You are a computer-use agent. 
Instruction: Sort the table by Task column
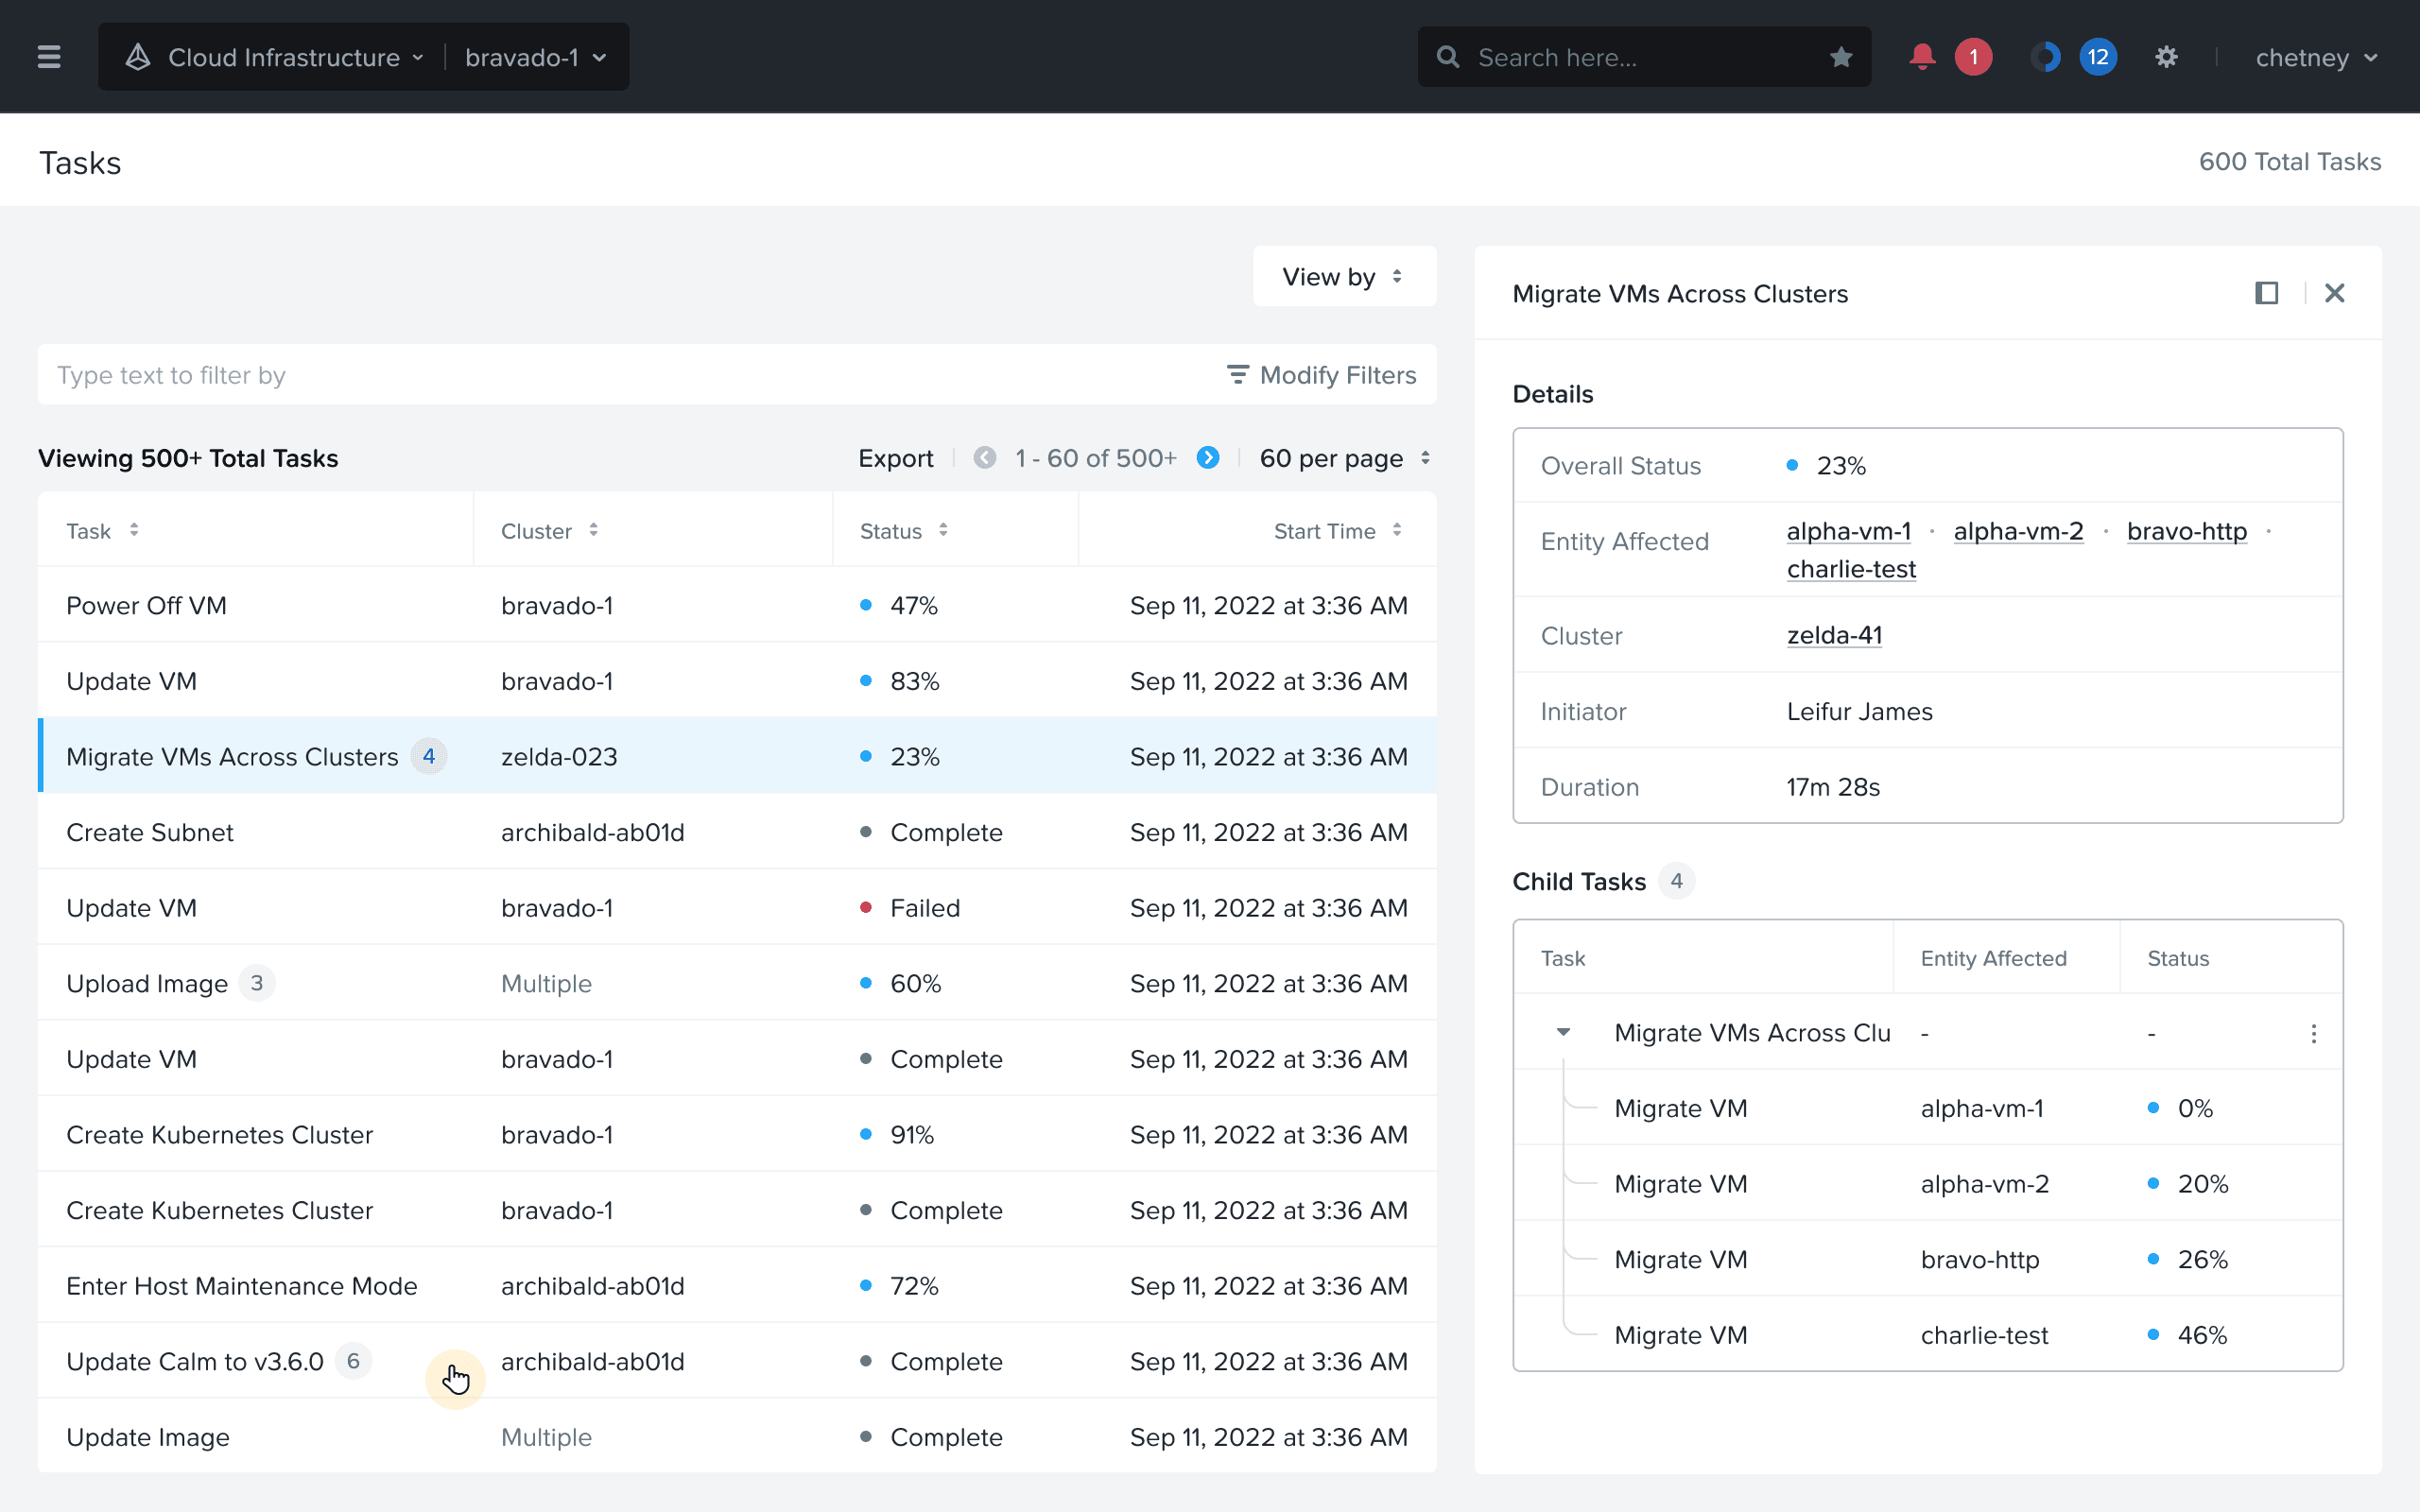134,530
